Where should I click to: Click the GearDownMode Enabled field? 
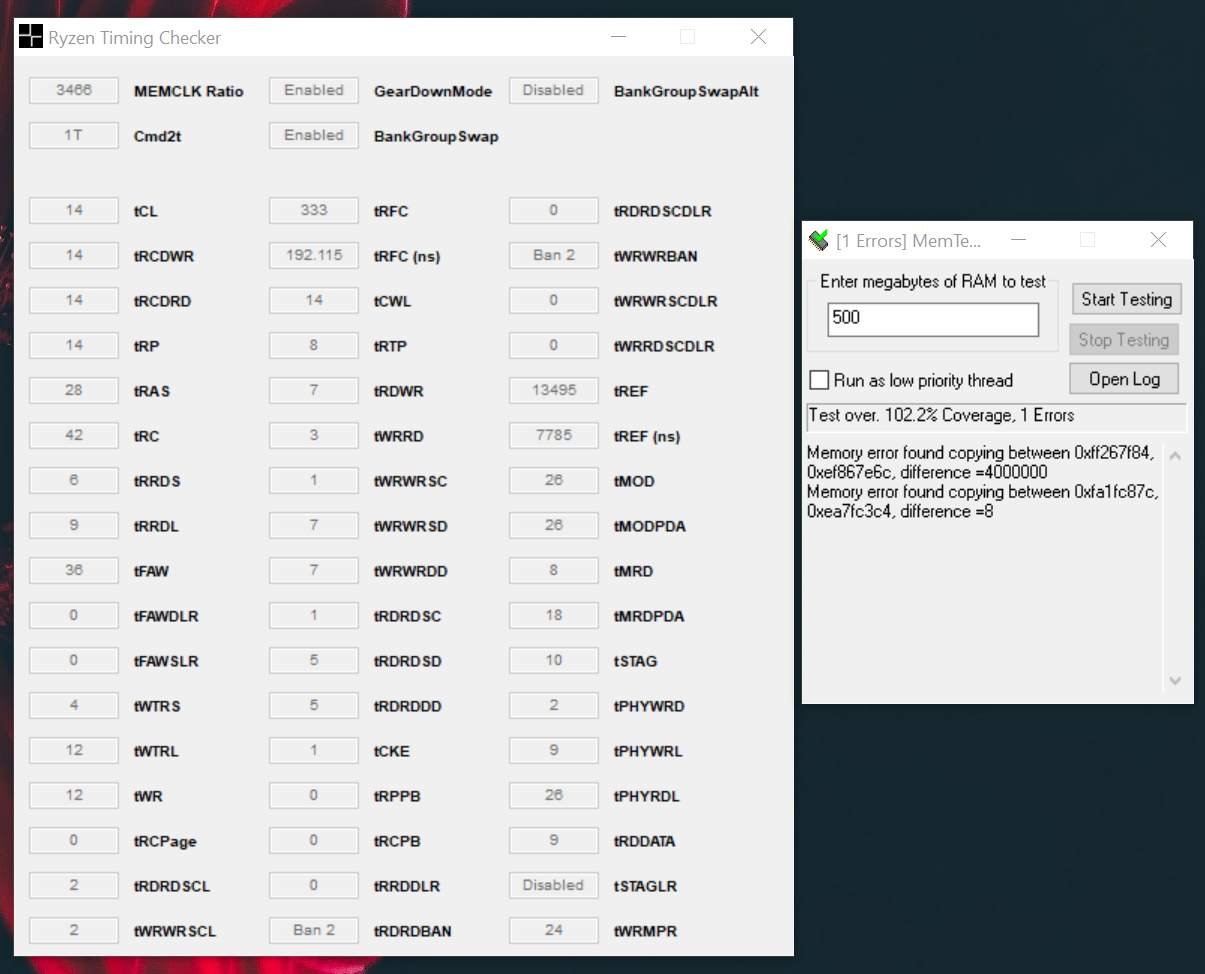click(x=314, y=90)
